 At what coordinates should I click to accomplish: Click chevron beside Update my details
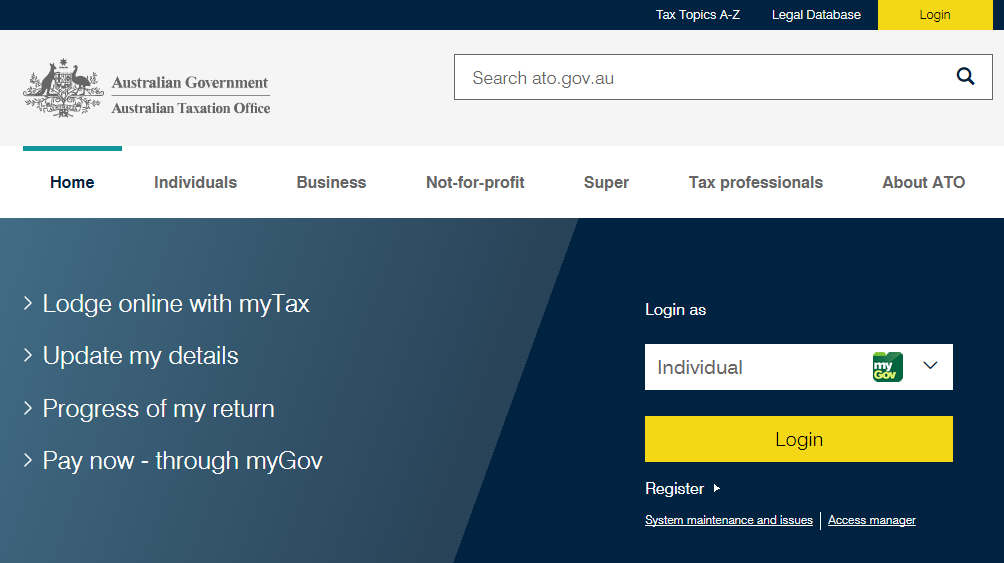28,355
